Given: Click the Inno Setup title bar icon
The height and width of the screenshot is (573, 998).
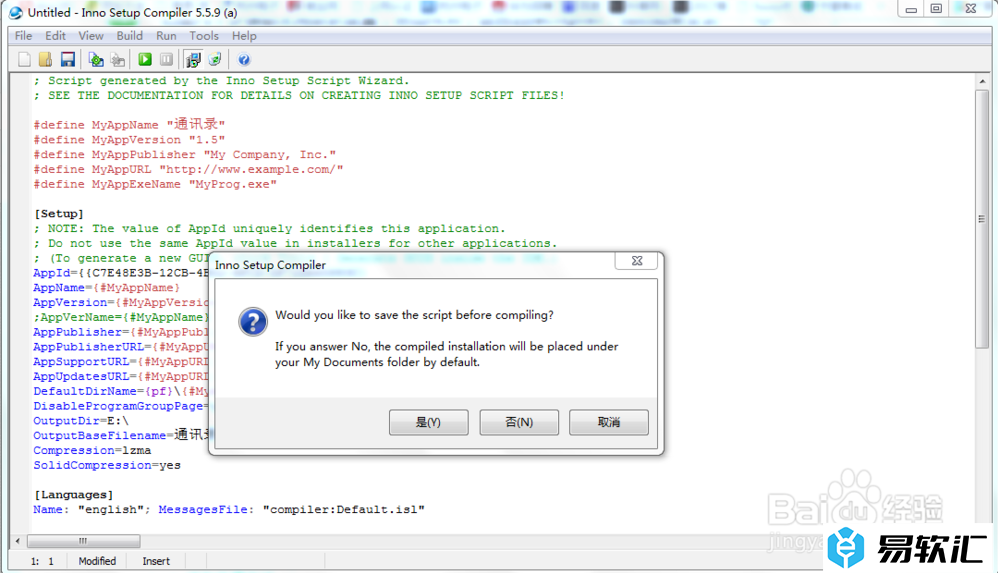Looking at the screenshot, I should pyautogui.click(x=15, y=13).
